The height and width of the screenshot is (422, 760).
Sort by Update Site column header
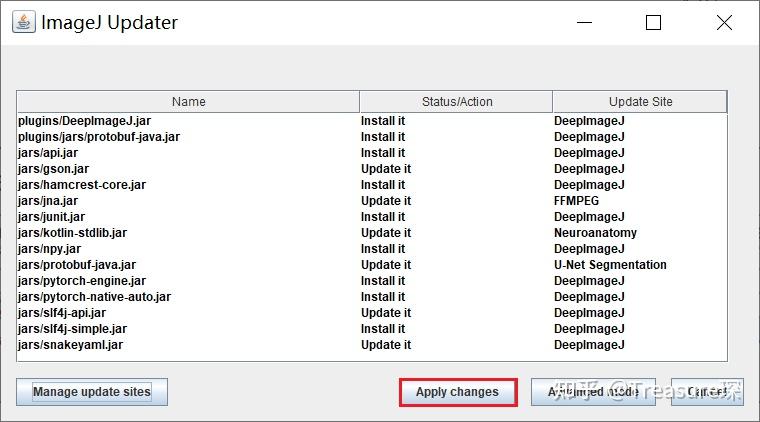640,101
